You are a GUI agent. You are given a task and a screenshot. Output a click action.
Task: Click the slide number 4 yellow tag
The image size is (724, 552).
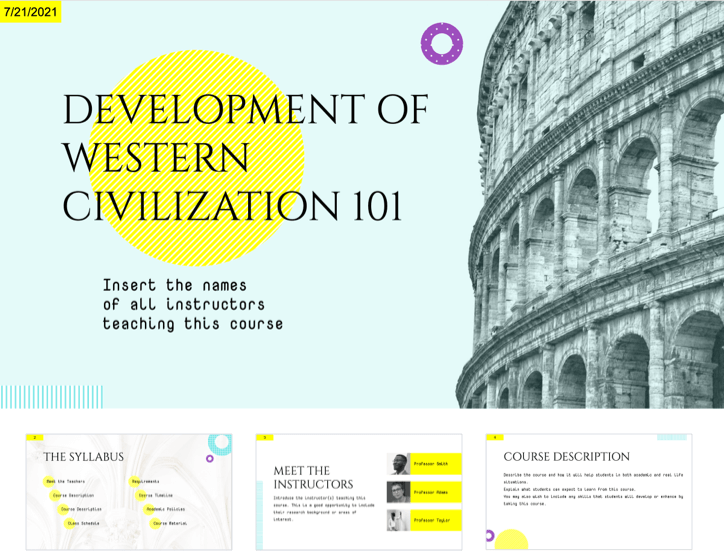[495, 437]
